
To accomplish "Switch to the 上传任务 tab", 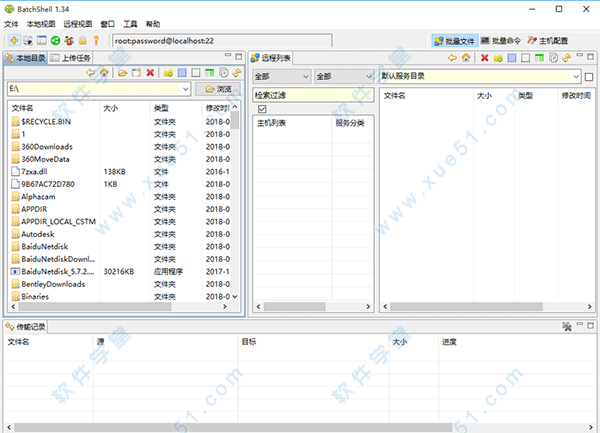I will (x=71, y=58).
